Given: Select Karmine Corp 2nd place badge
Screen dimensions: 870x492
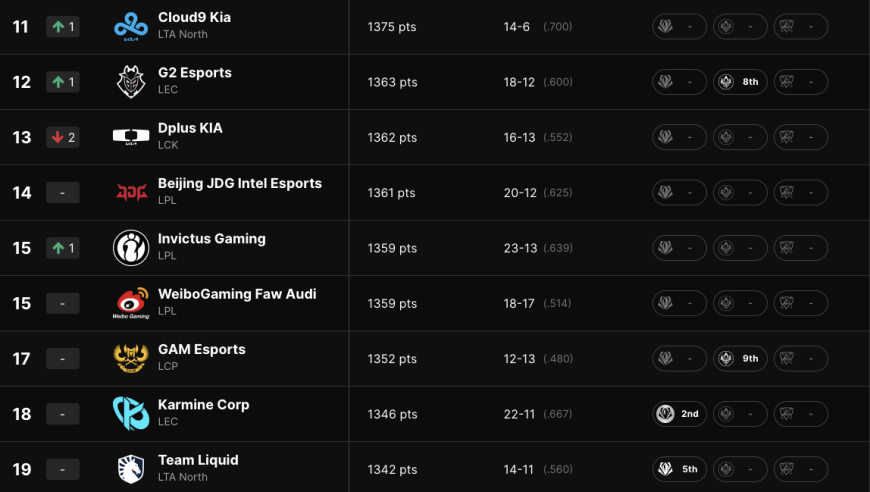Looking at the screenshot, I should coord(679,413).
